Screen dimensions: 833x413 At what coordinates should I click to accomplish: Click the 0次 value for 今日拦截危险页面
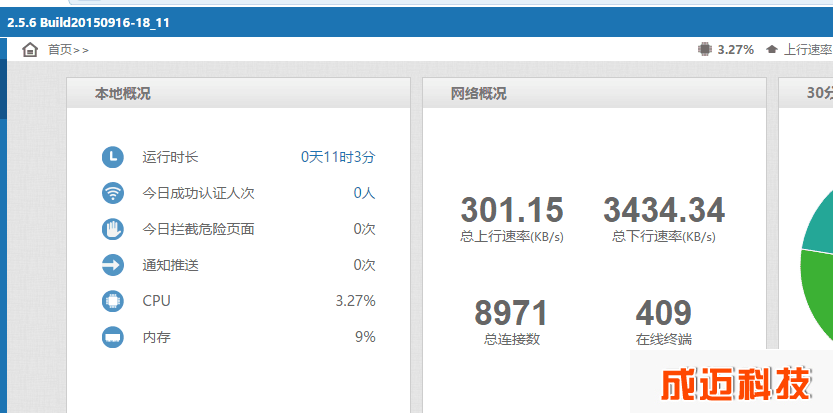pyautogui.click(x=364, y=229)
